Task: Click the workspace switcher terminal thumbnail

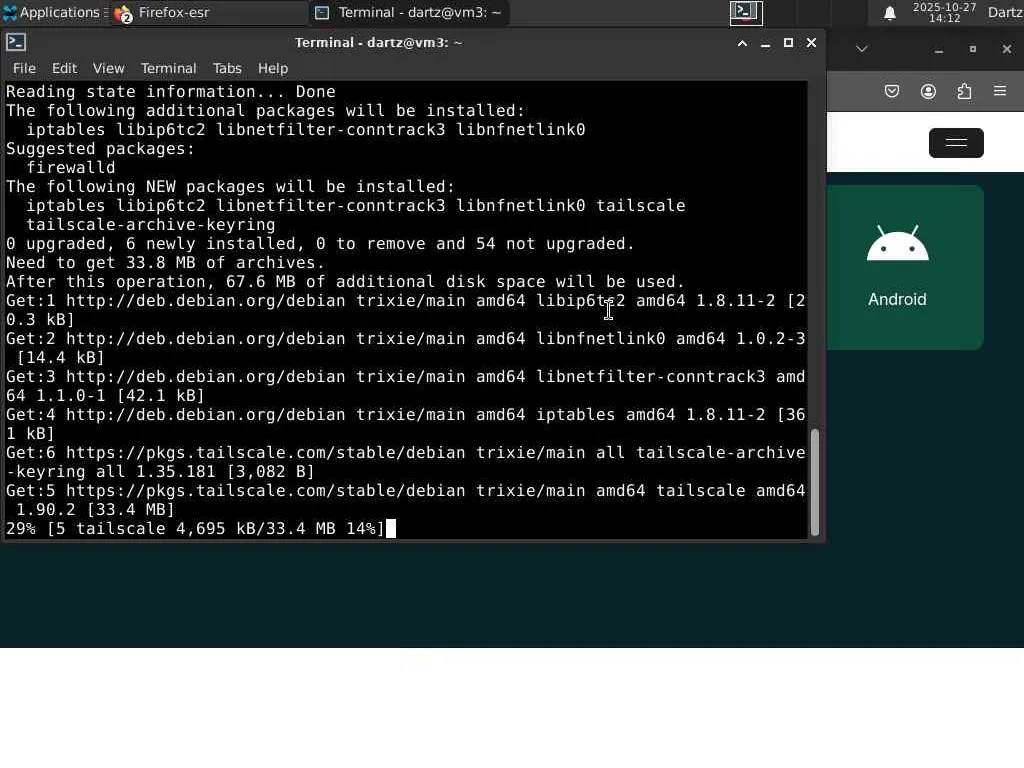Action: click(746, 12)
